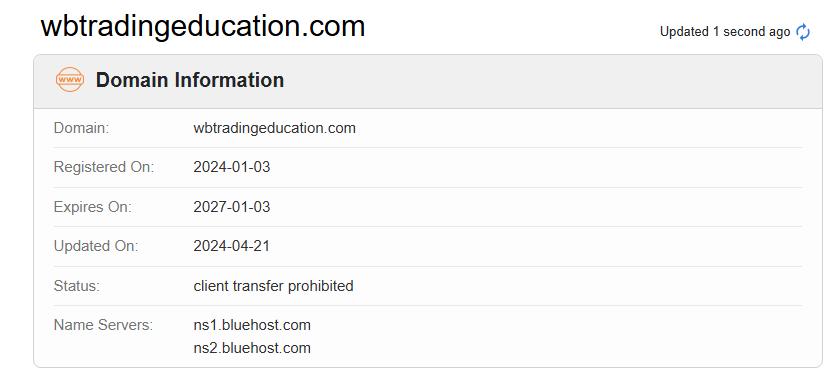The width and height of the screenshot is (836, 378).
Task: Click the 'Updated 1 second ago' text
Action: 725,32
